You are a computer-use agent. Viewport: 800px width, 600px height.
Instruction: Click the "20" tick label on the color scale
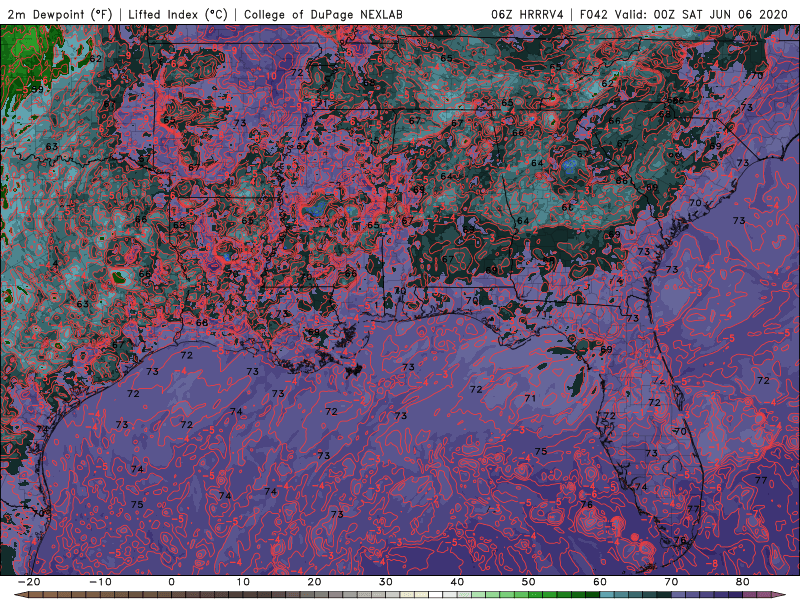pyautogui.click(x=314, y=582)
